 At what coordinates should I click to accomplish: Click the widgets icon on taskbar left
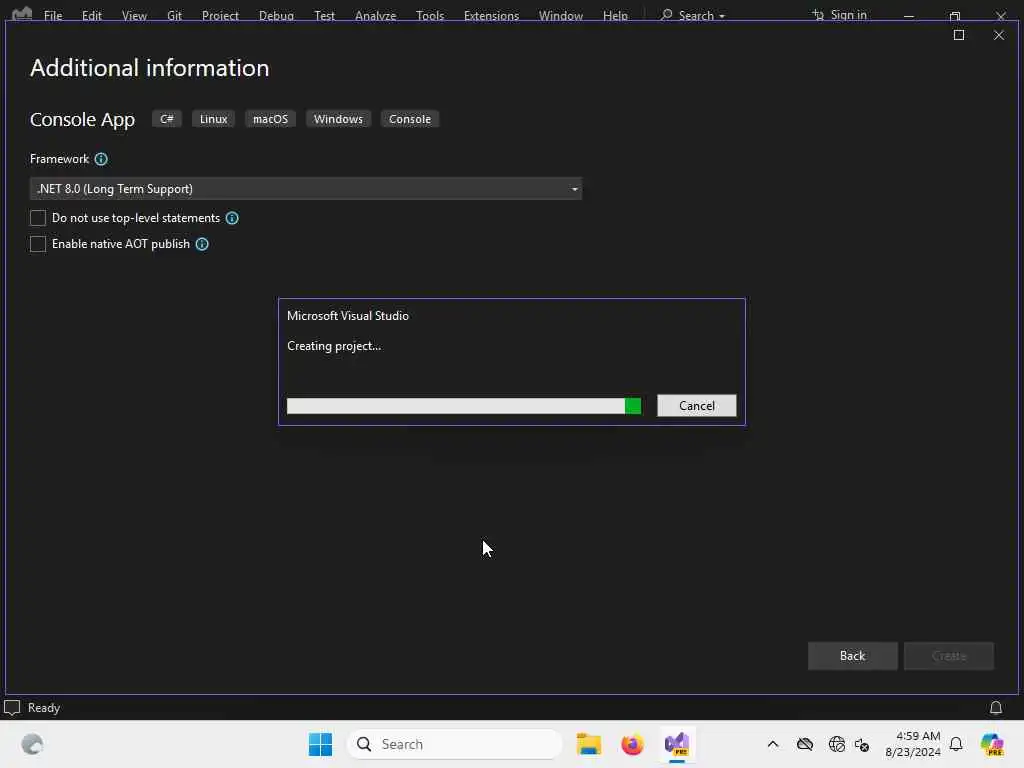(32, 744)
